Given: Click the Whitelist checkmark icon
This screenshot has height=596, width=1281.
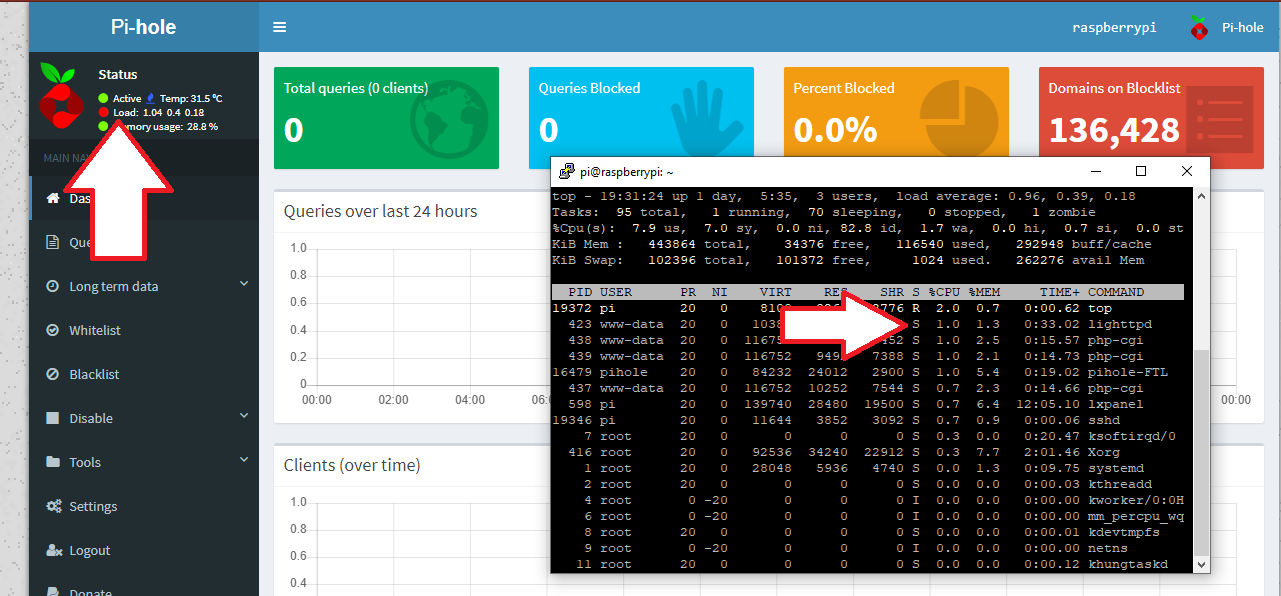Looking at the screenshot, I should (x=53, y=330).
